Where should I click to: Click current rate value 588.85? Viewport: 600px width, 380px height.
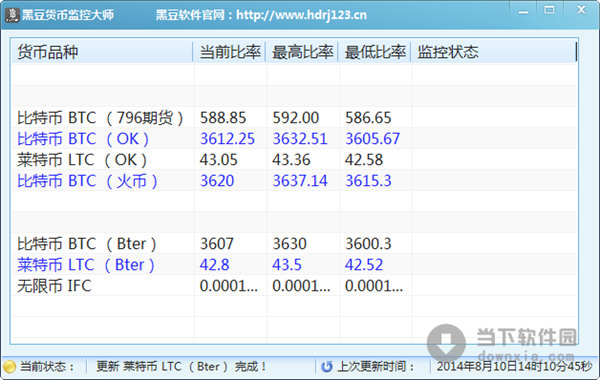coord(223,117)
